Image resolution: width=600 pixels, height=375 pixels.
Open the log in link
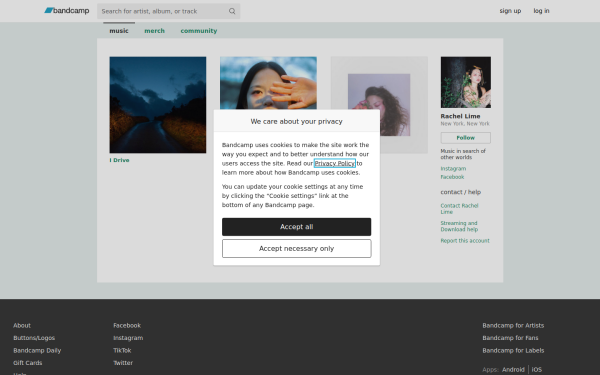541,11
